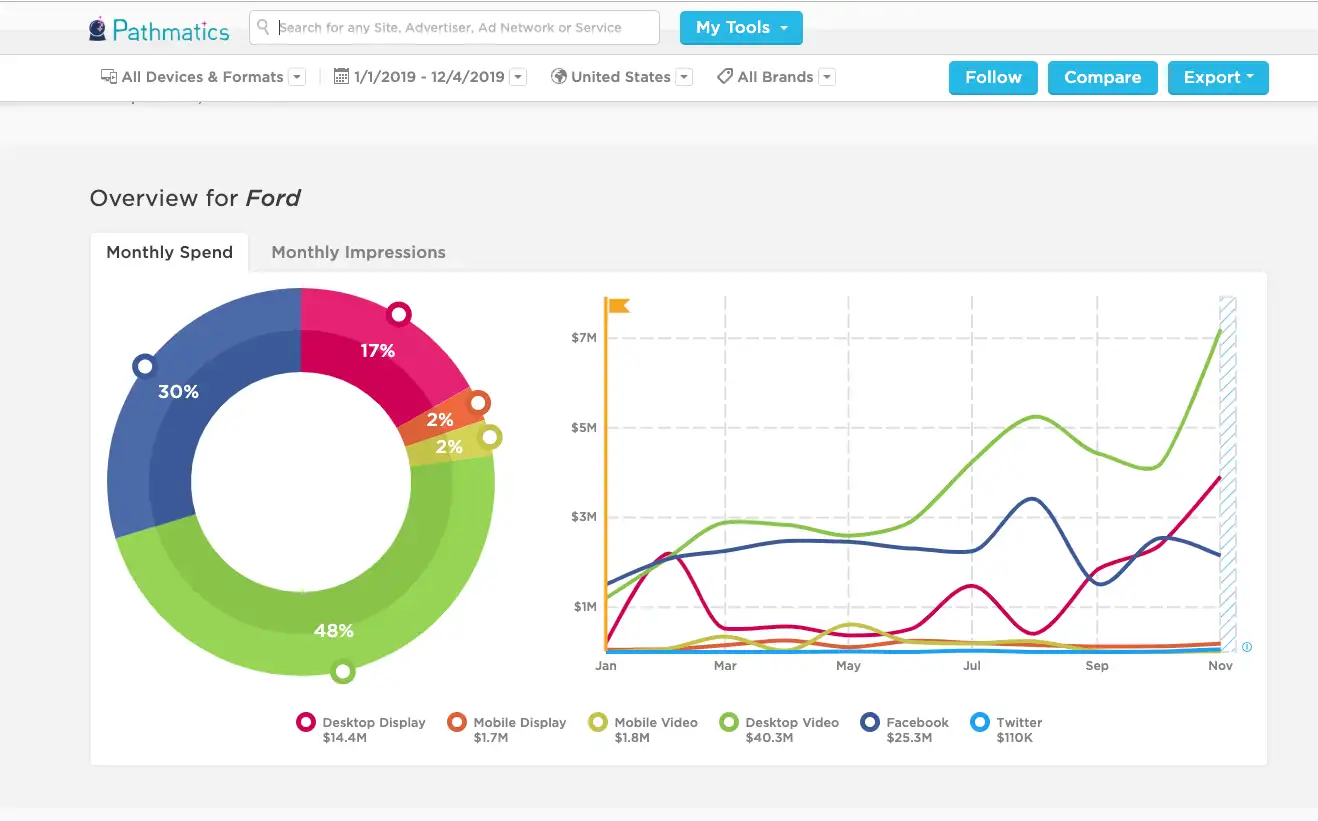Click the Mobile Display marker on the donut
Image resolution: width=1318 pixels, height=821 pixels.
[478, 403]
